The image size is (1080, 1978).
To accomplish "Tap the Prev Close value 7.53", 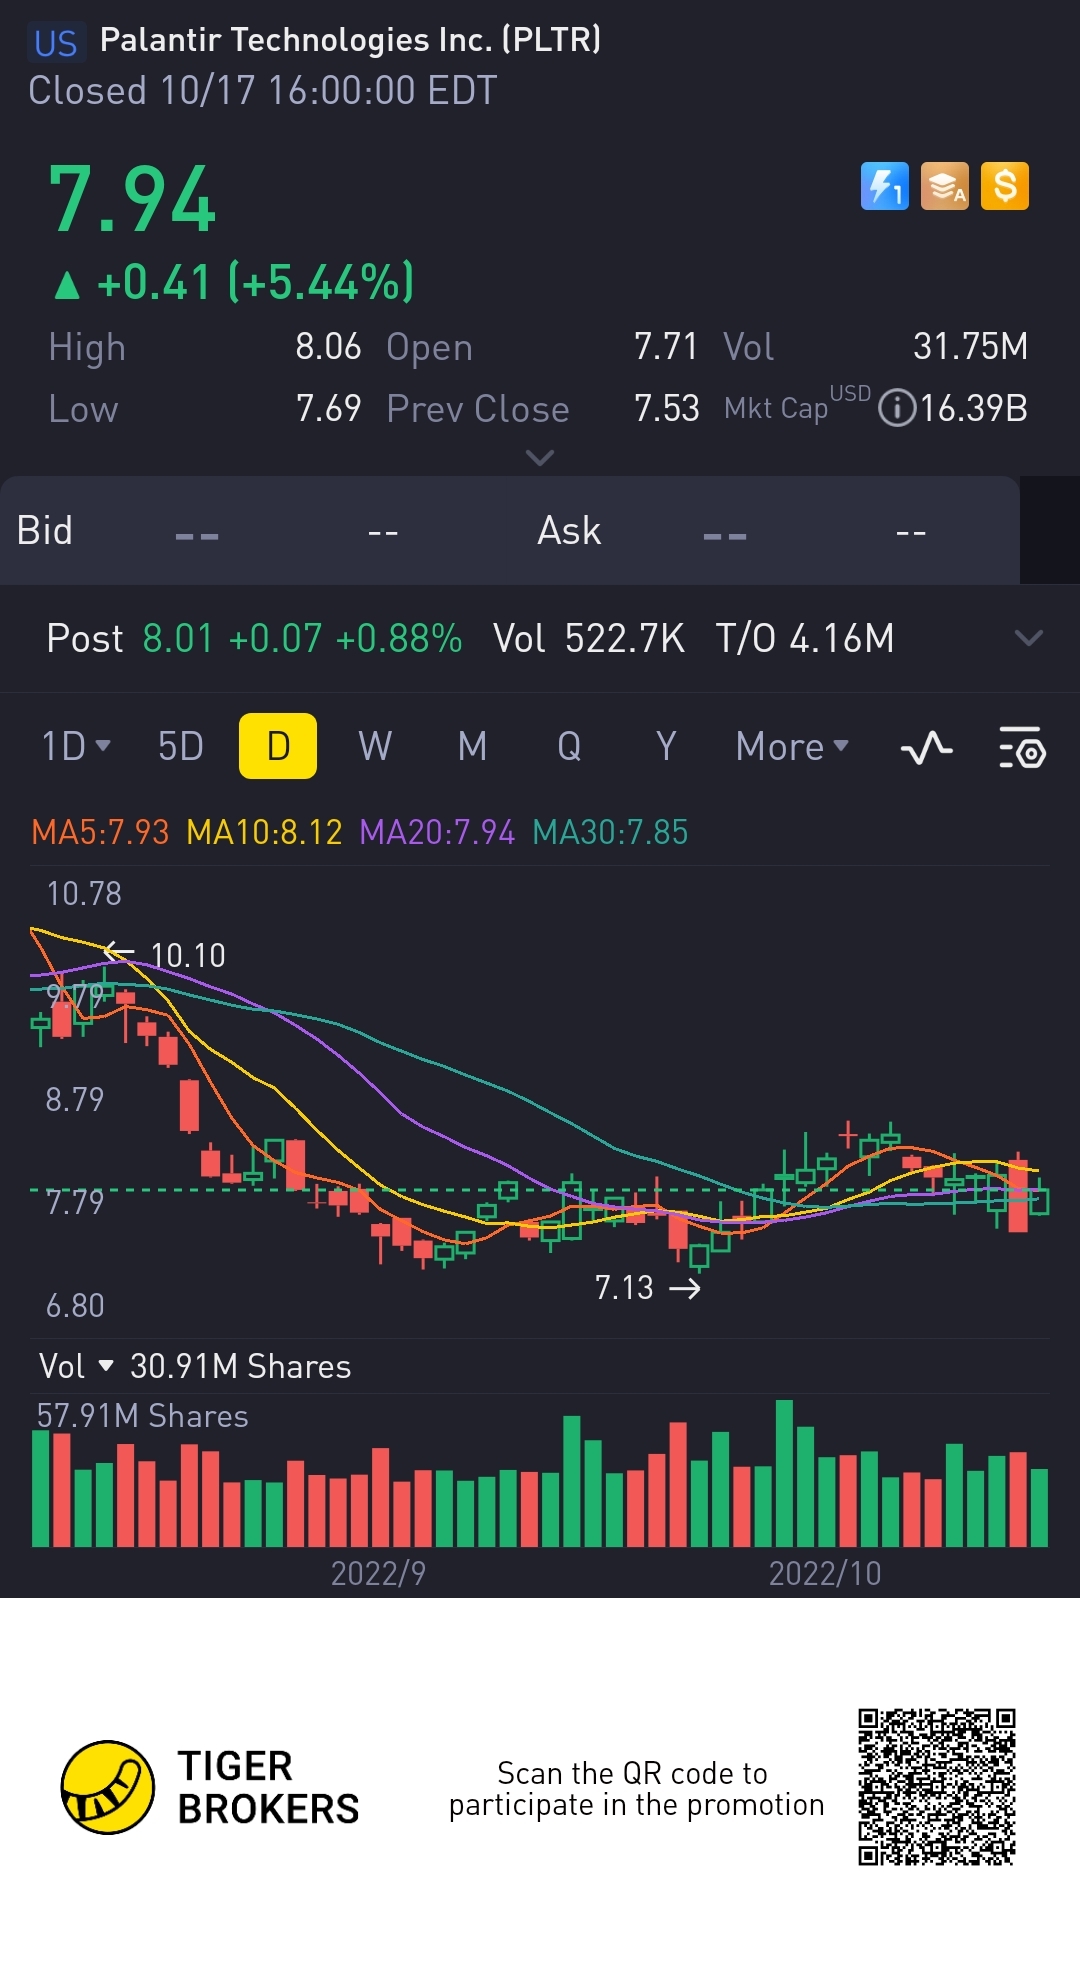I will coord(666,408).
